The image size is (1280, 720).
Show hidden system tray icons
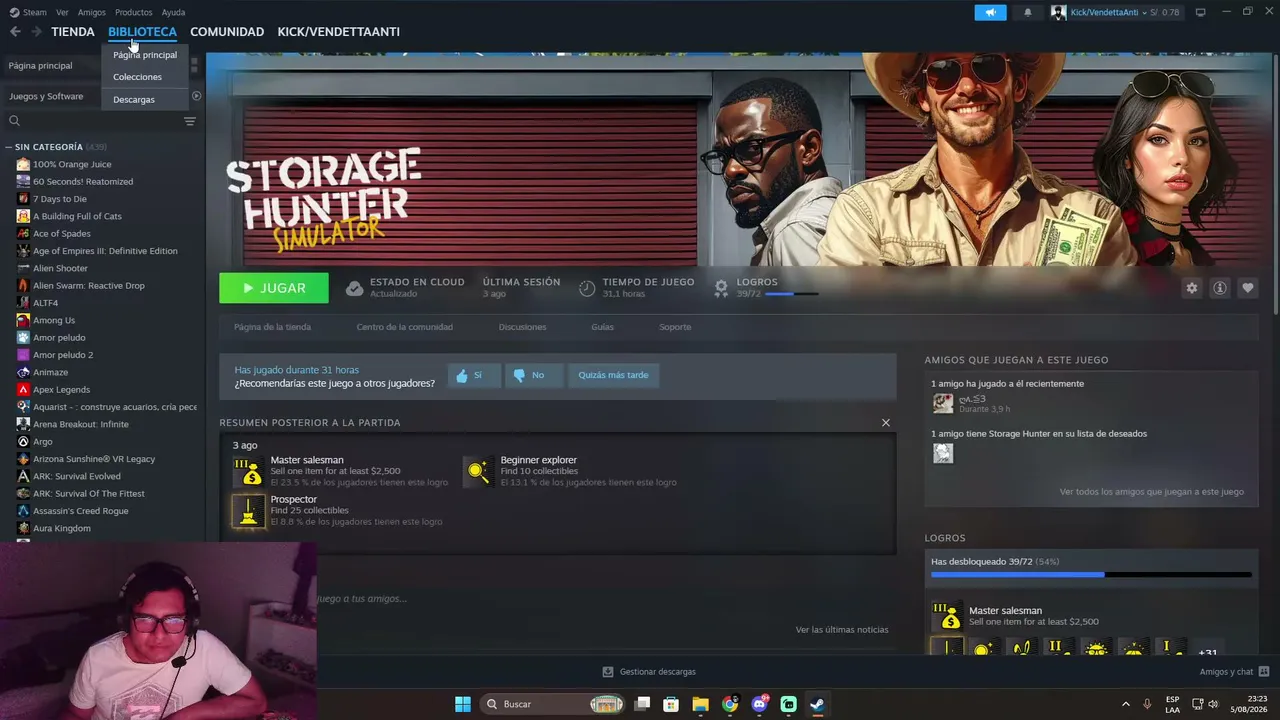(x=1125, y=704)
